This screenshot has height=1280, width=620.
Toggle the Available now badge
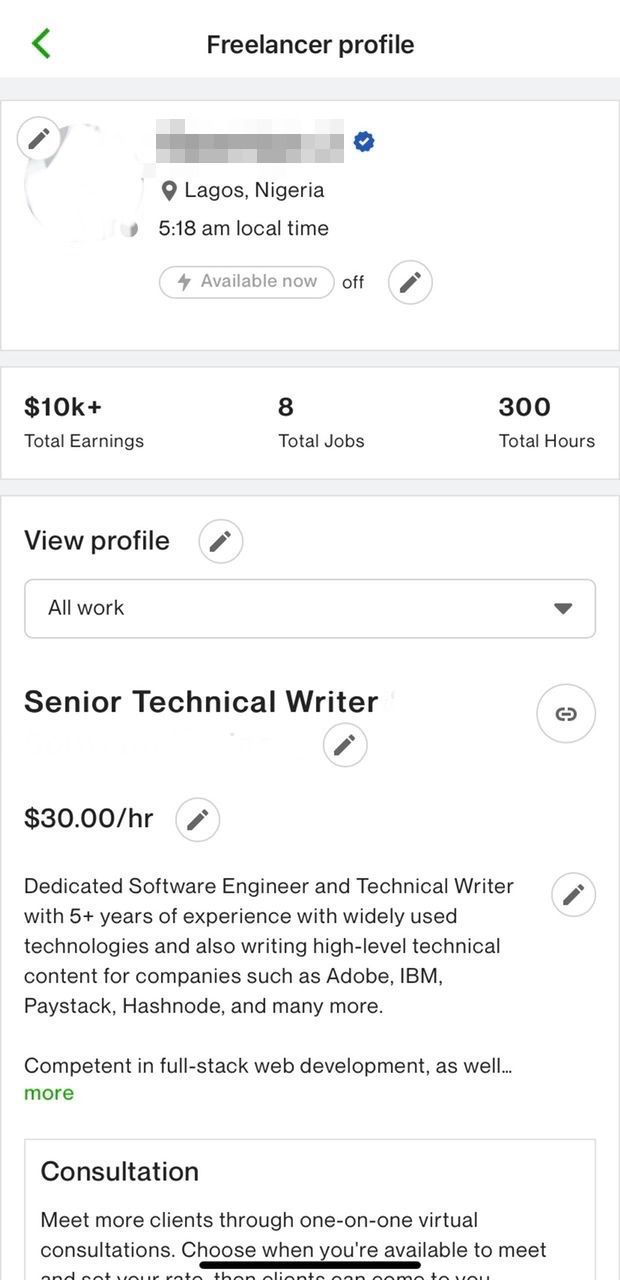pos(246,282)
